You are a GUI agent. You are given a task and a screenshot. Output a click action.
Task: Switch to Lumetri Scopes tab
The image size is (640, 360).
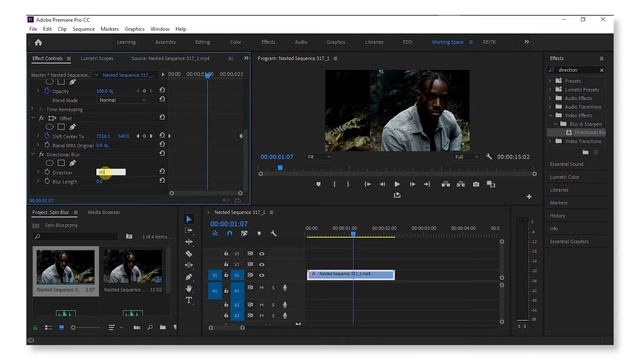click(x=97, y=58)
